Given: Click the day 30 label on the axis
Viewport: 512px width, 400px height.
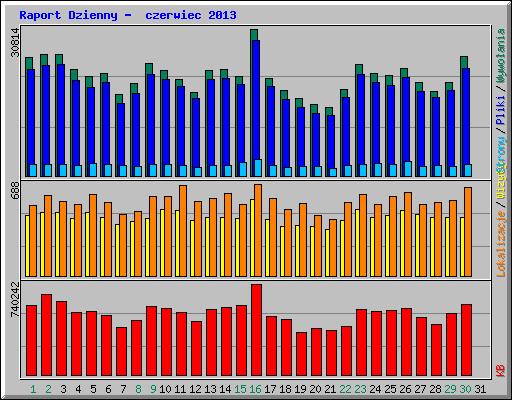Looking at the screenshot, I should (465, 389).
